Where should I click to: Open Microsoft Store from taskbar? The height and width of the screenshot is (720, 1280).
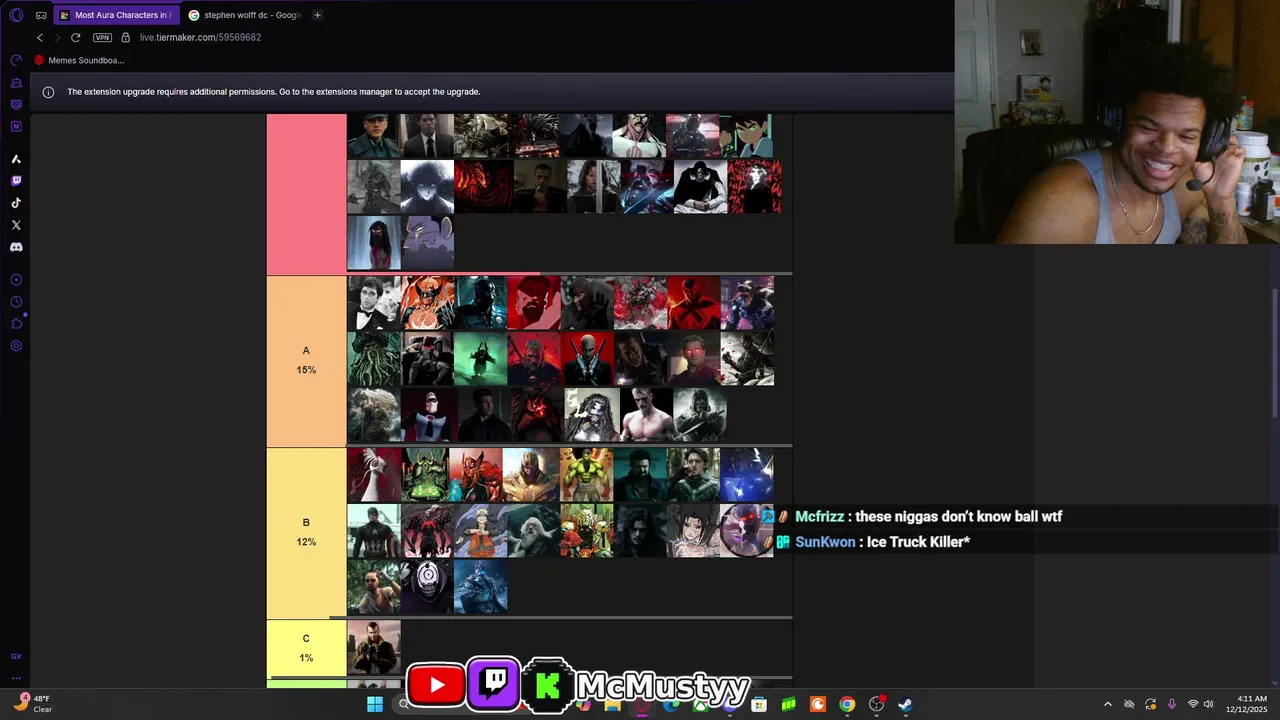click(x=759, y=704)
